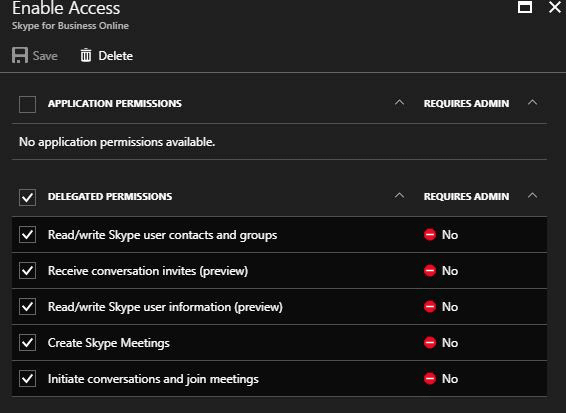Click the Delegated Permissions column header

[110, 197]
